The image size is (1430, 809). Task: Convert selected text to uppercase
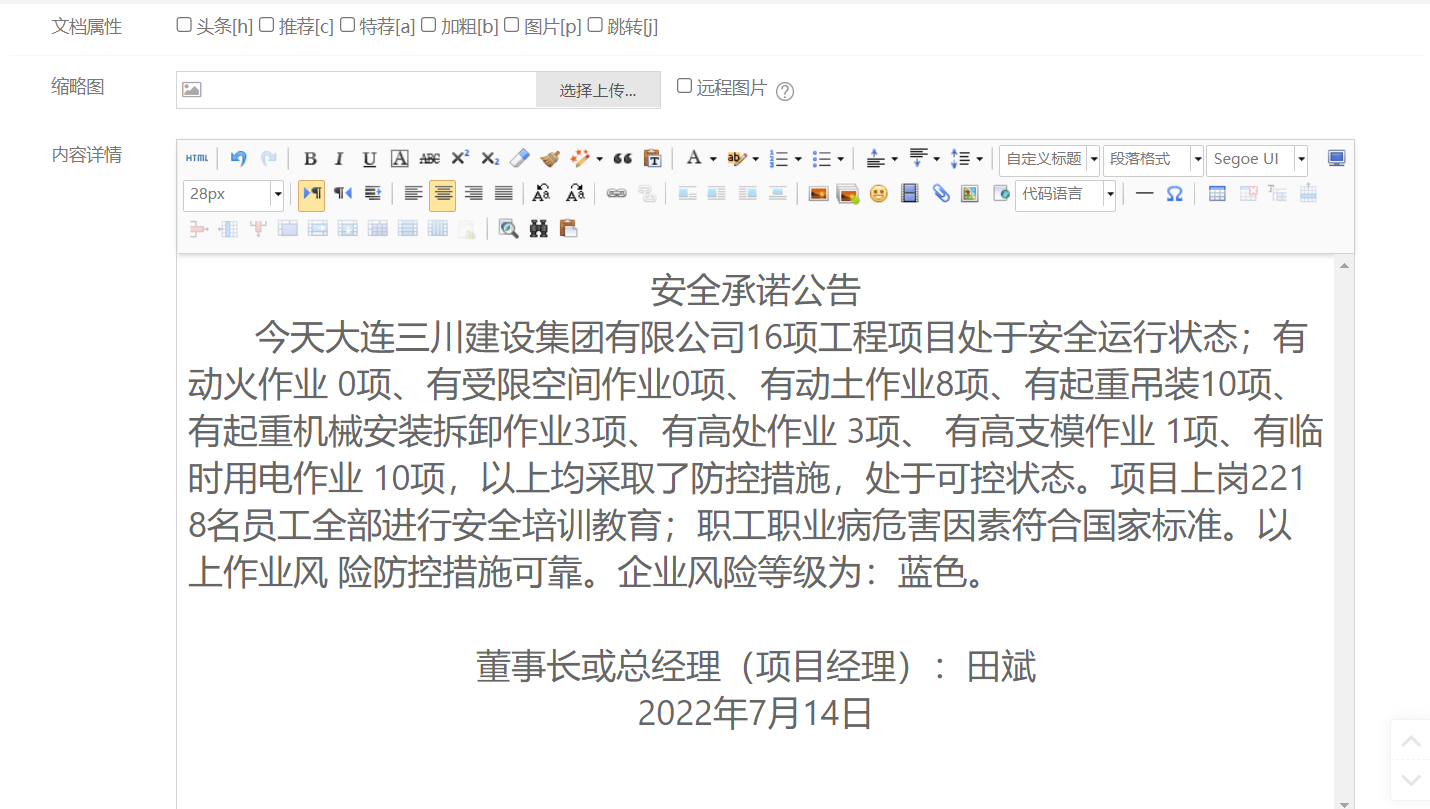(541, 194)
